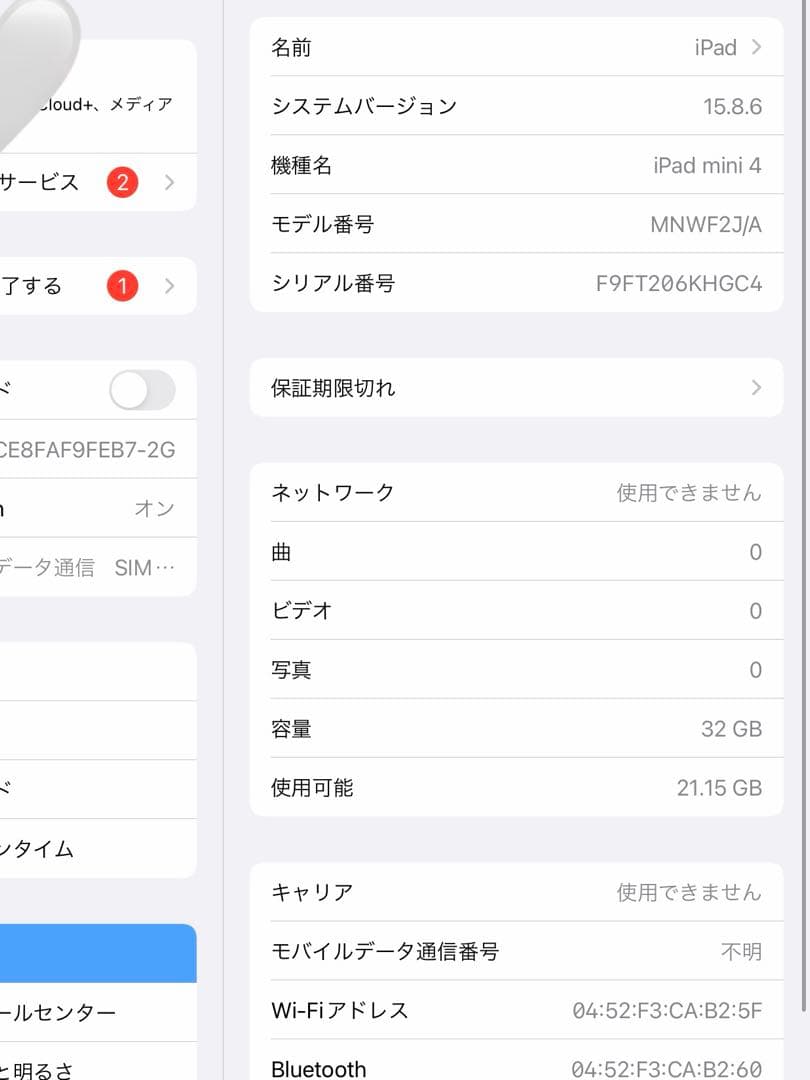Tap the システムバージョン row 15.8.6
The width and height of the screenshot is (810, 1080).
(517, 106)
